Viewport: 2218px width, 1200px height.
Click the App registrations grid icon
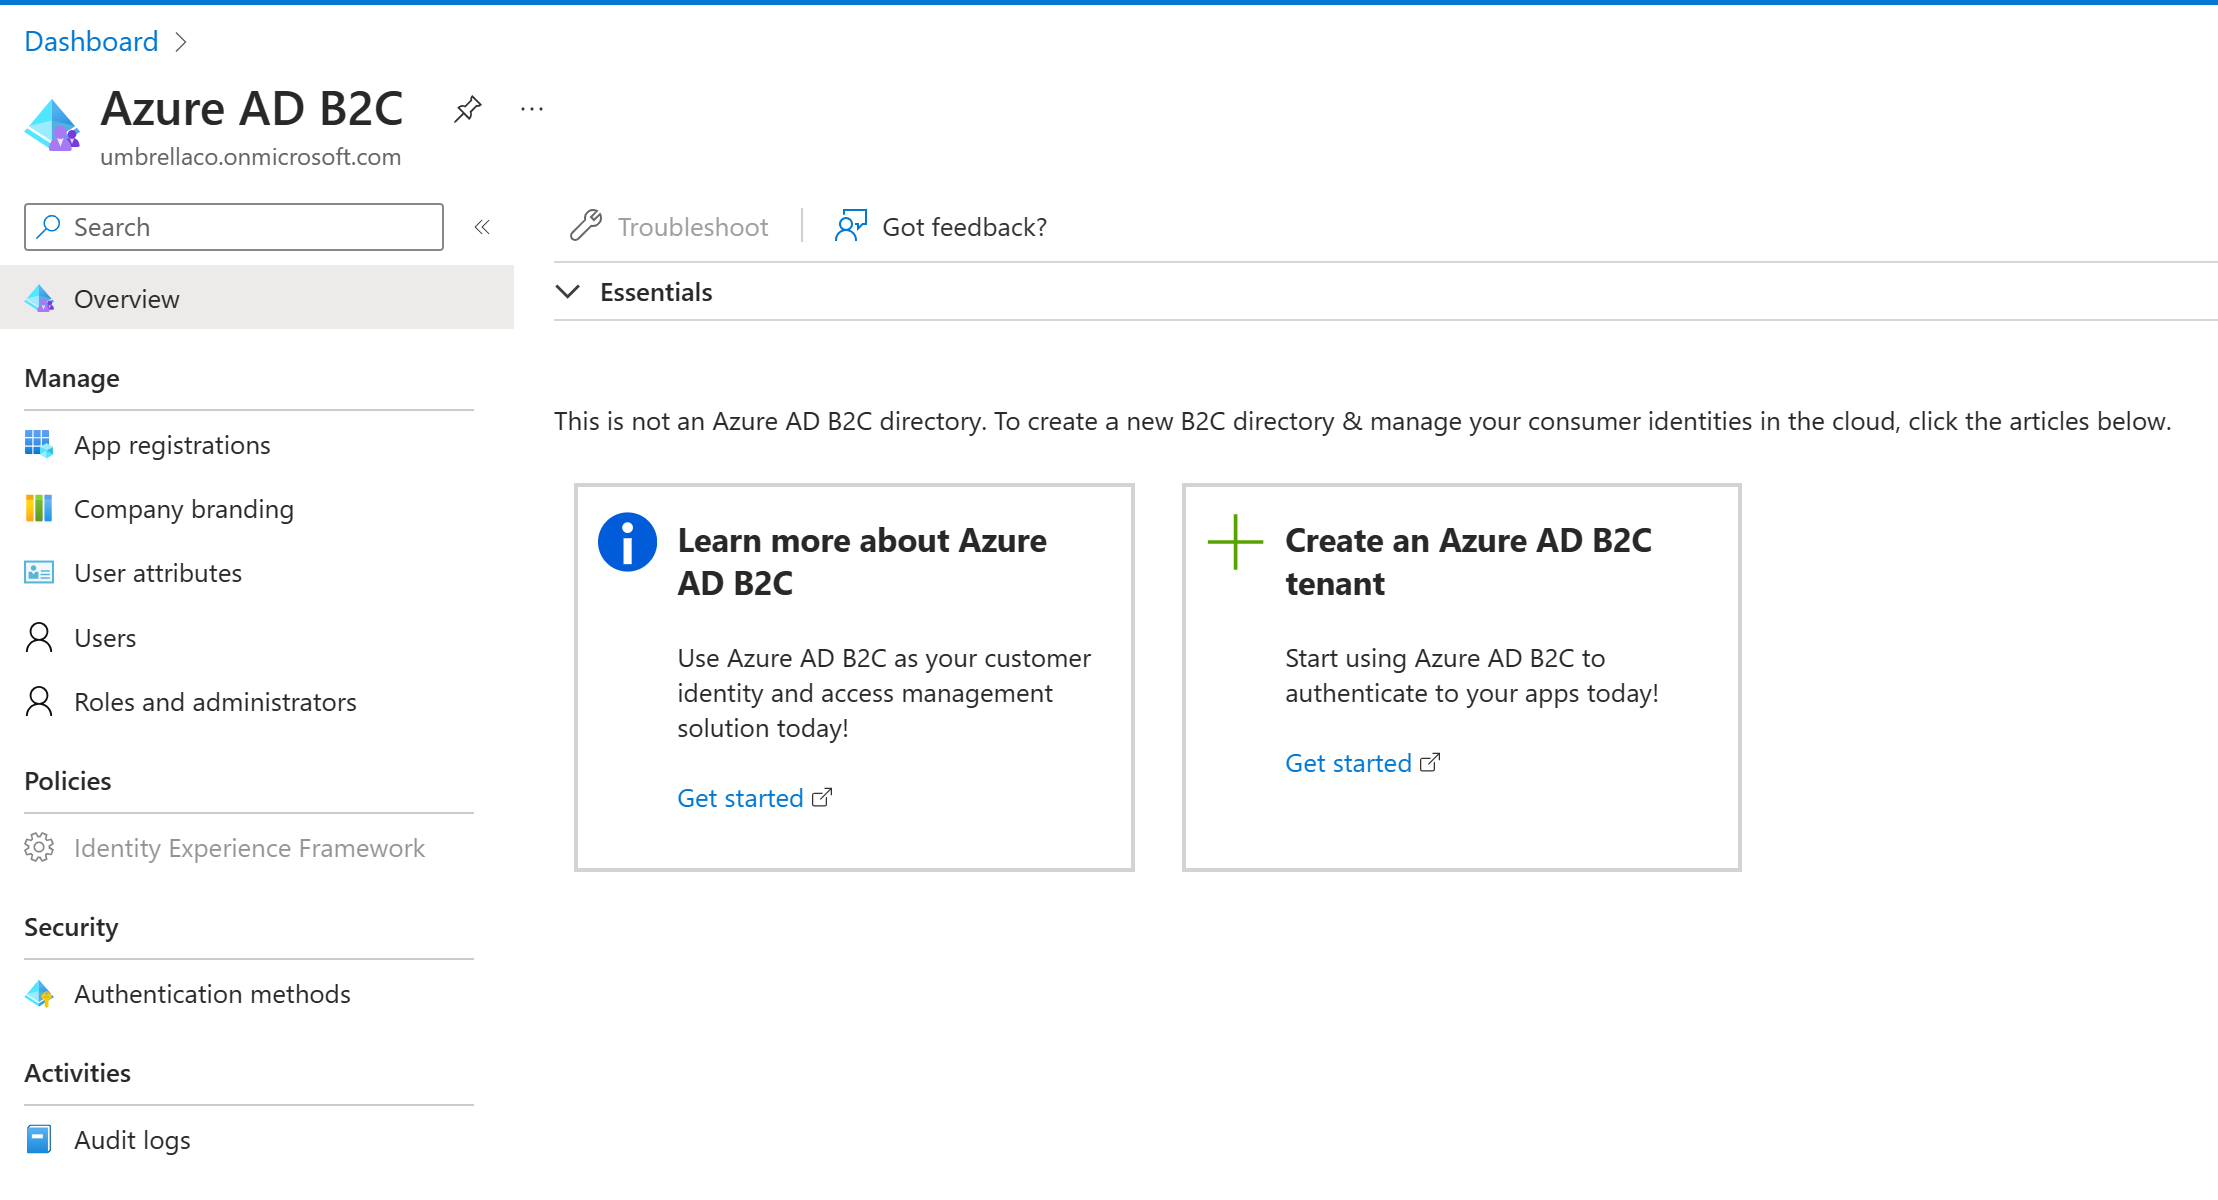tap(39, 444)
